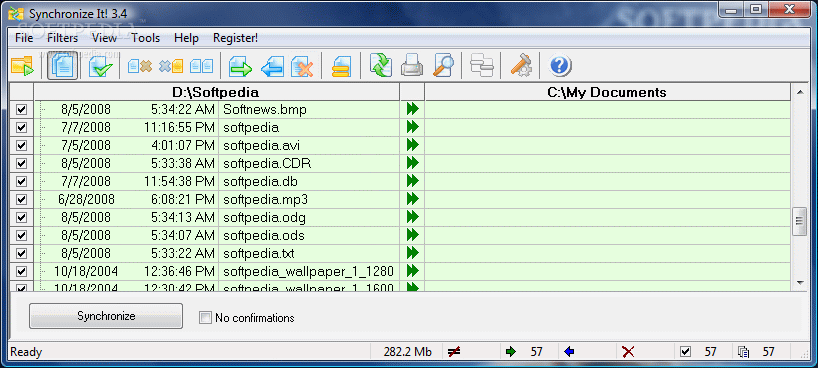The width and height of the screenshot is (818, 368).
Task: Click green right arrow in status bar
Action: [511, 352]
